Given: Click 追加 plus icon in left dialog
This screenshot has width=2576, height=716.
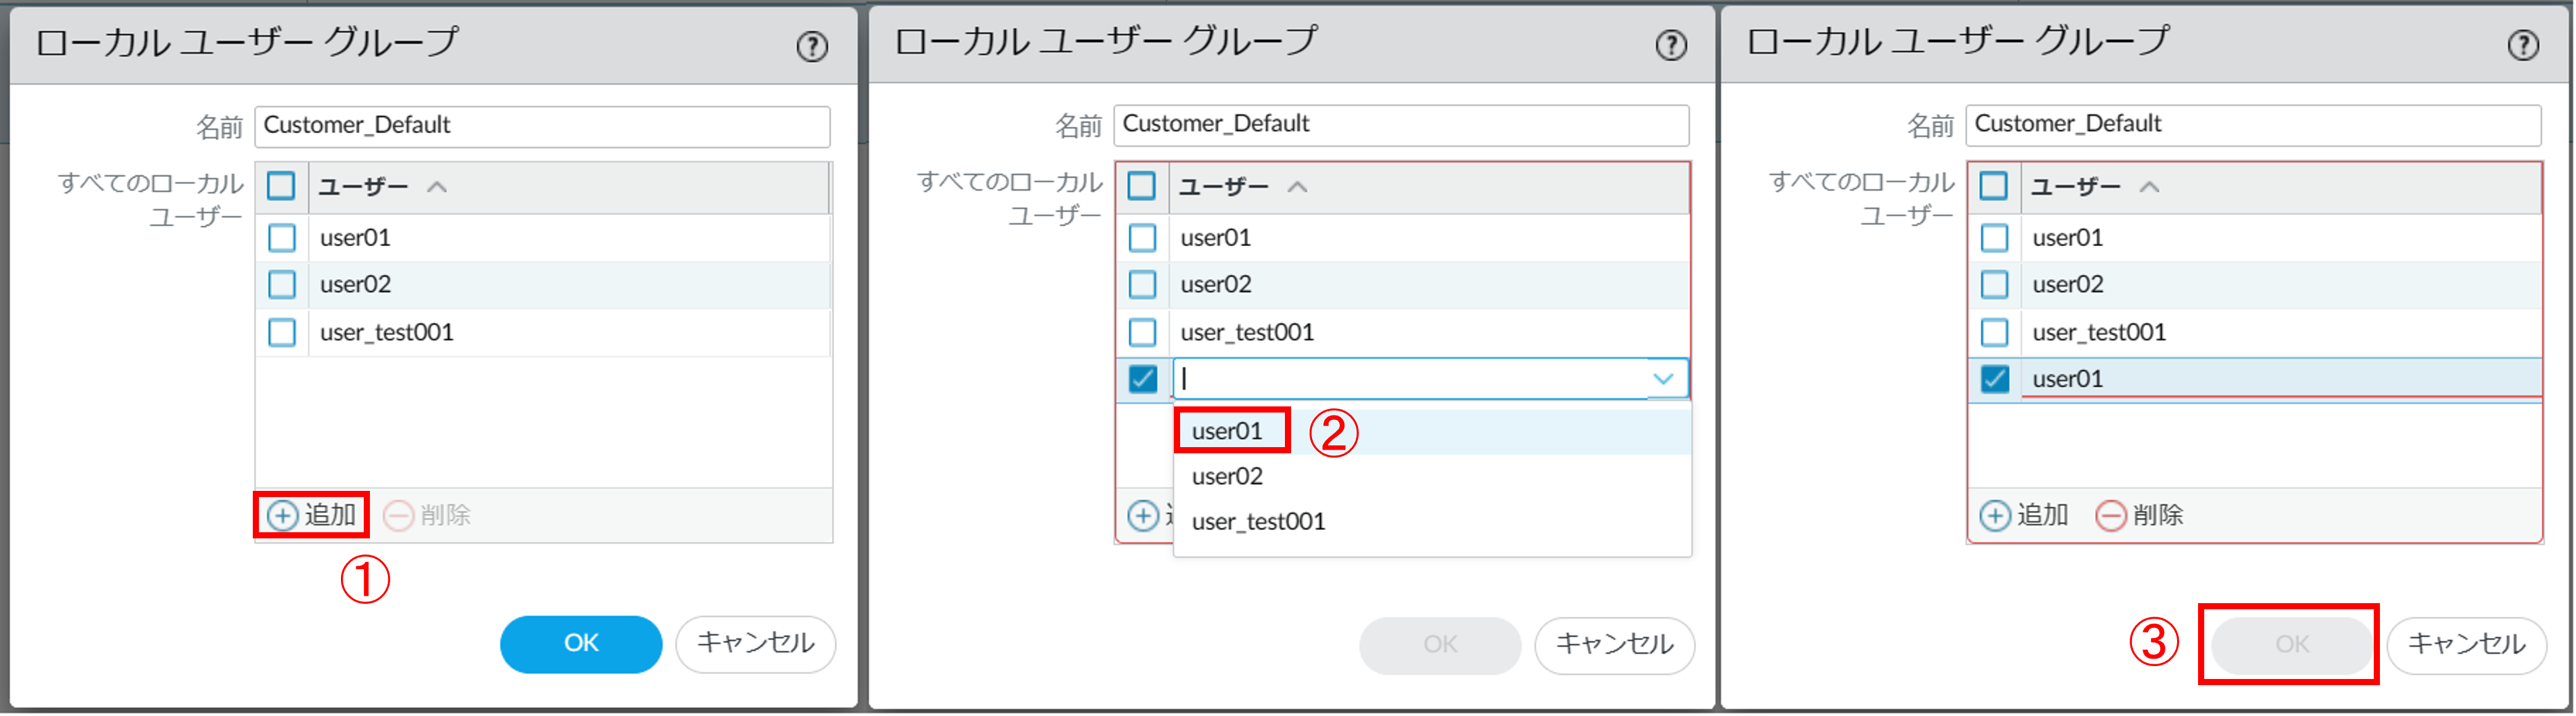Looking at the screenshot, I should (x=283, y=515).
